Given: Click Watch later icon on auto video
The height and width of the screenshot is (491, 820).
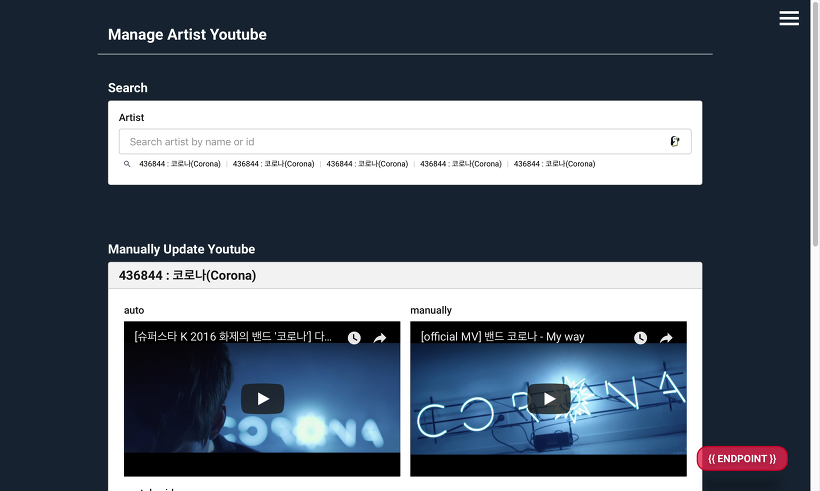Looking at the screenshot, I should [x=354, y=338].
